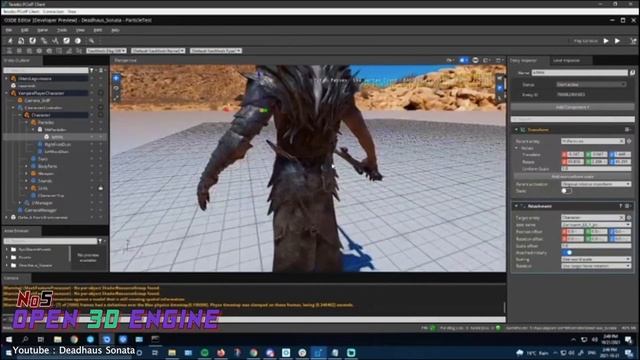Open the View menu

[x=80, y=30]
